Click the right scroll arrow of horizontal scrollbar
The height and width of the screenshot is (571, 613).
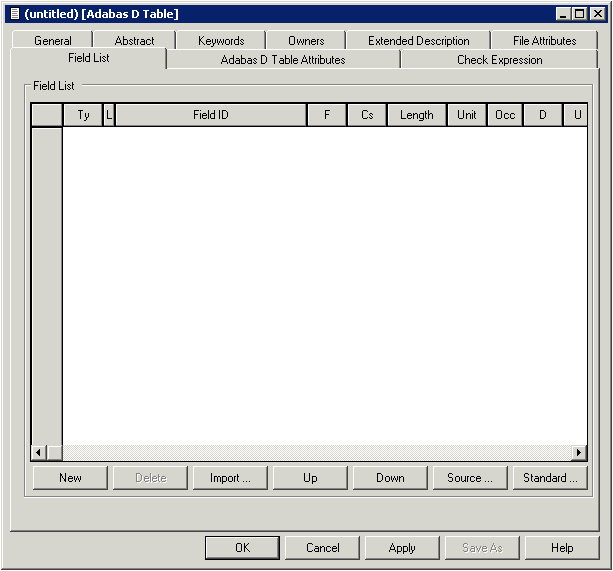[579, 453]
